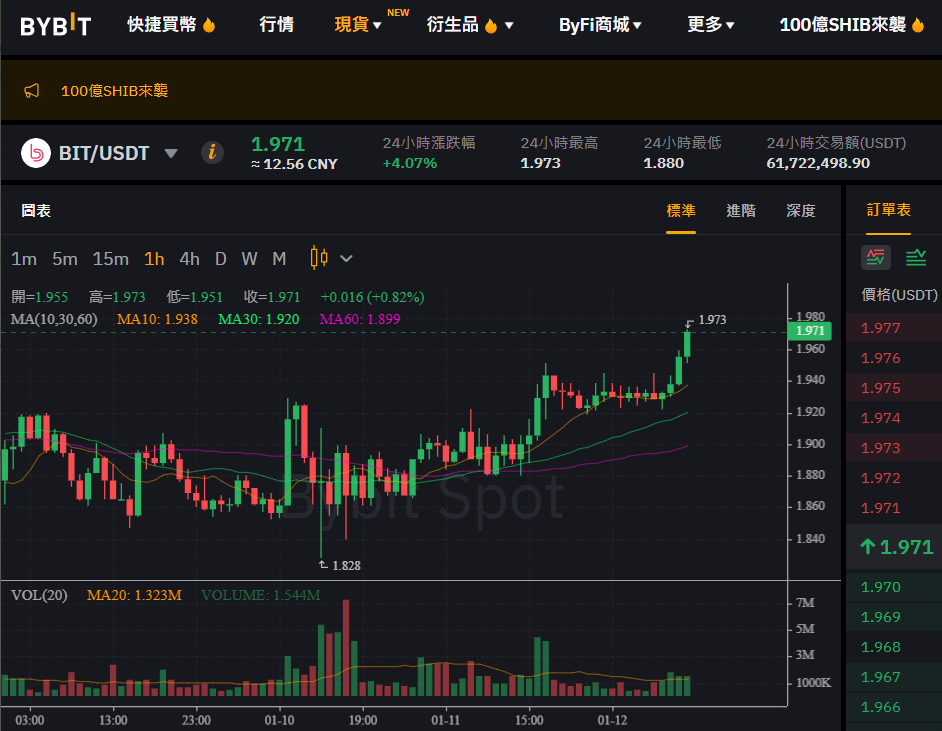Click the 1.968 bid price row
Viewport: 942px width, 731px height.
[x=894, y=647]
